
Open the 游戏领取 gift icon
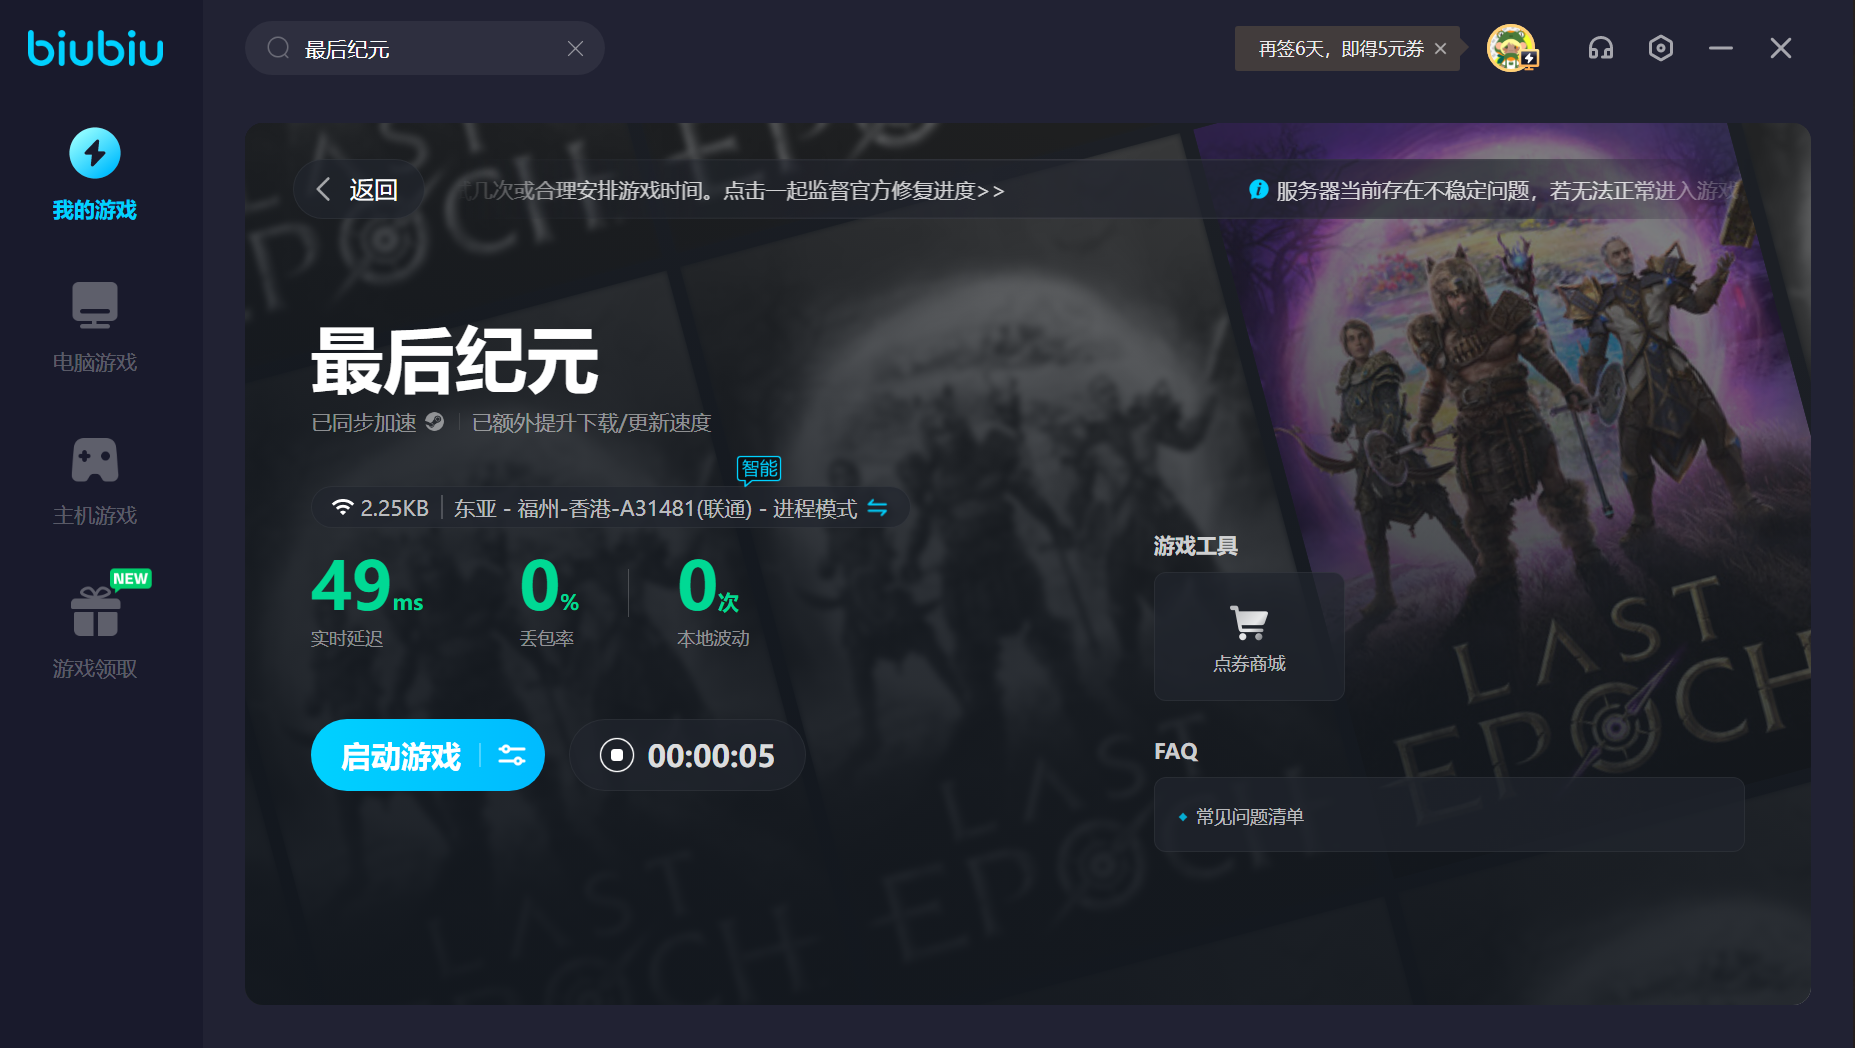(x=95, y=612)
